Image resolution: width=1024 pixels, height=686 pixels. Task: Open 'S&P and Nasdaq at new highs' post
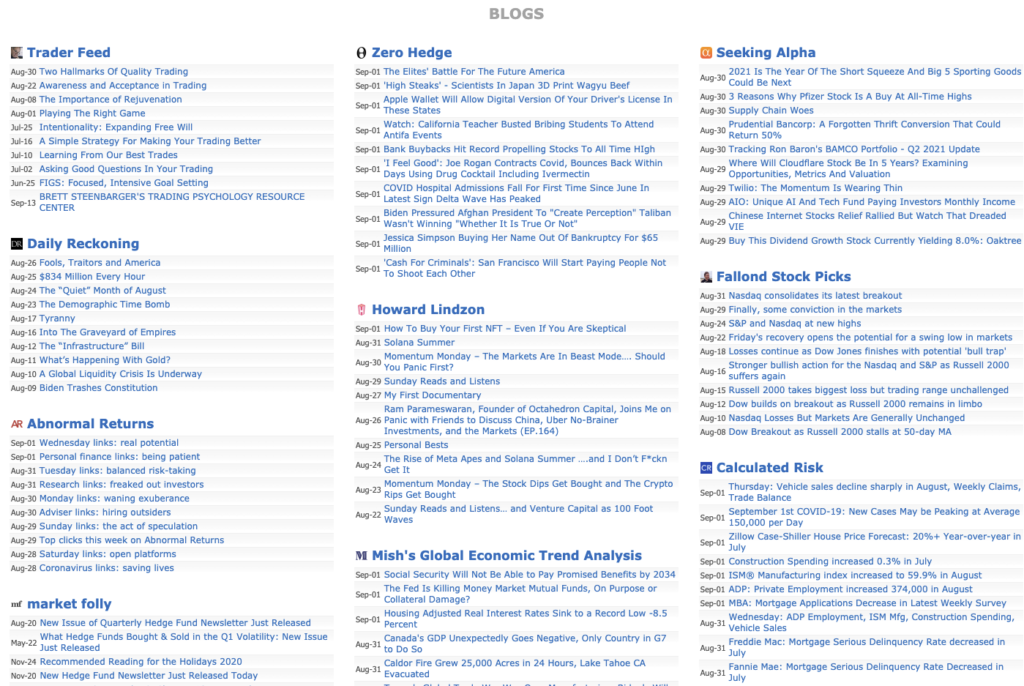tap(795, 323)
